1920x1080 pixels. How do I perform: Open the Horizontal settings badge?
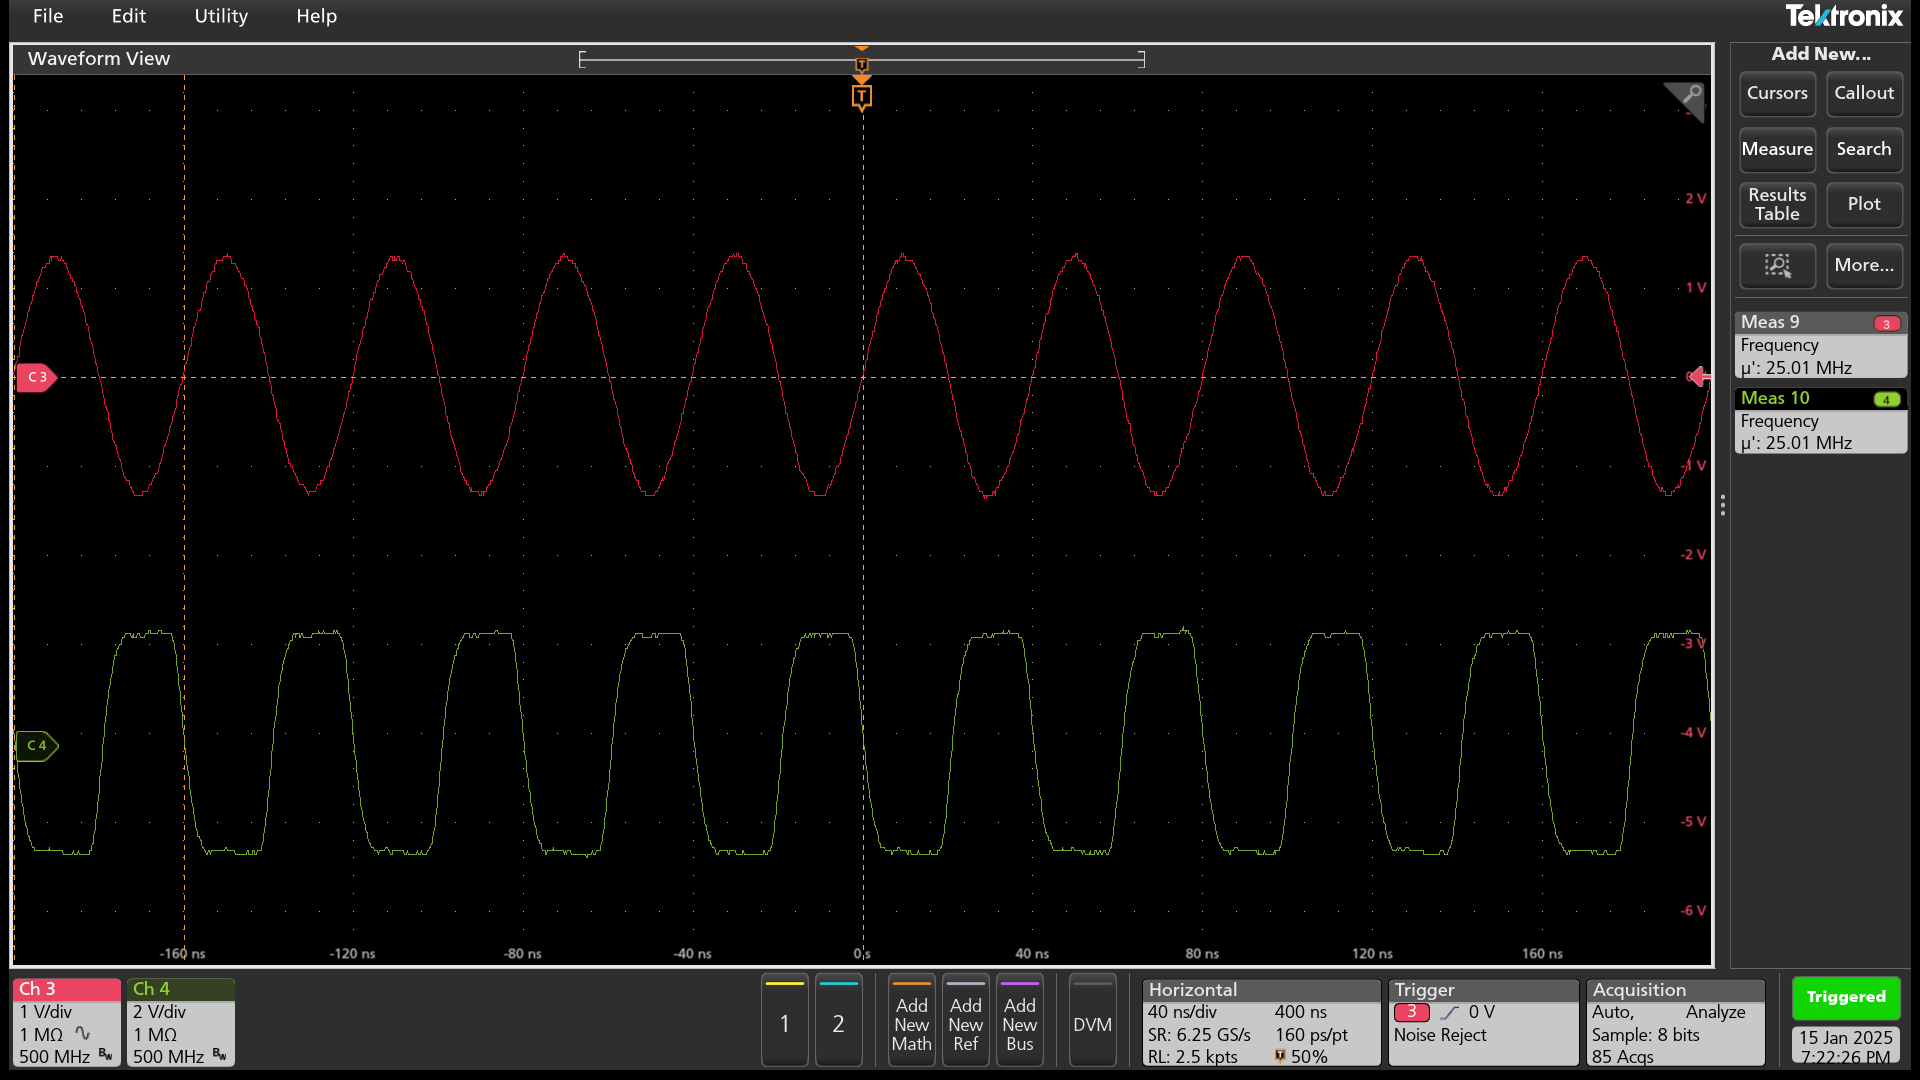[x=1260, y=1022]
